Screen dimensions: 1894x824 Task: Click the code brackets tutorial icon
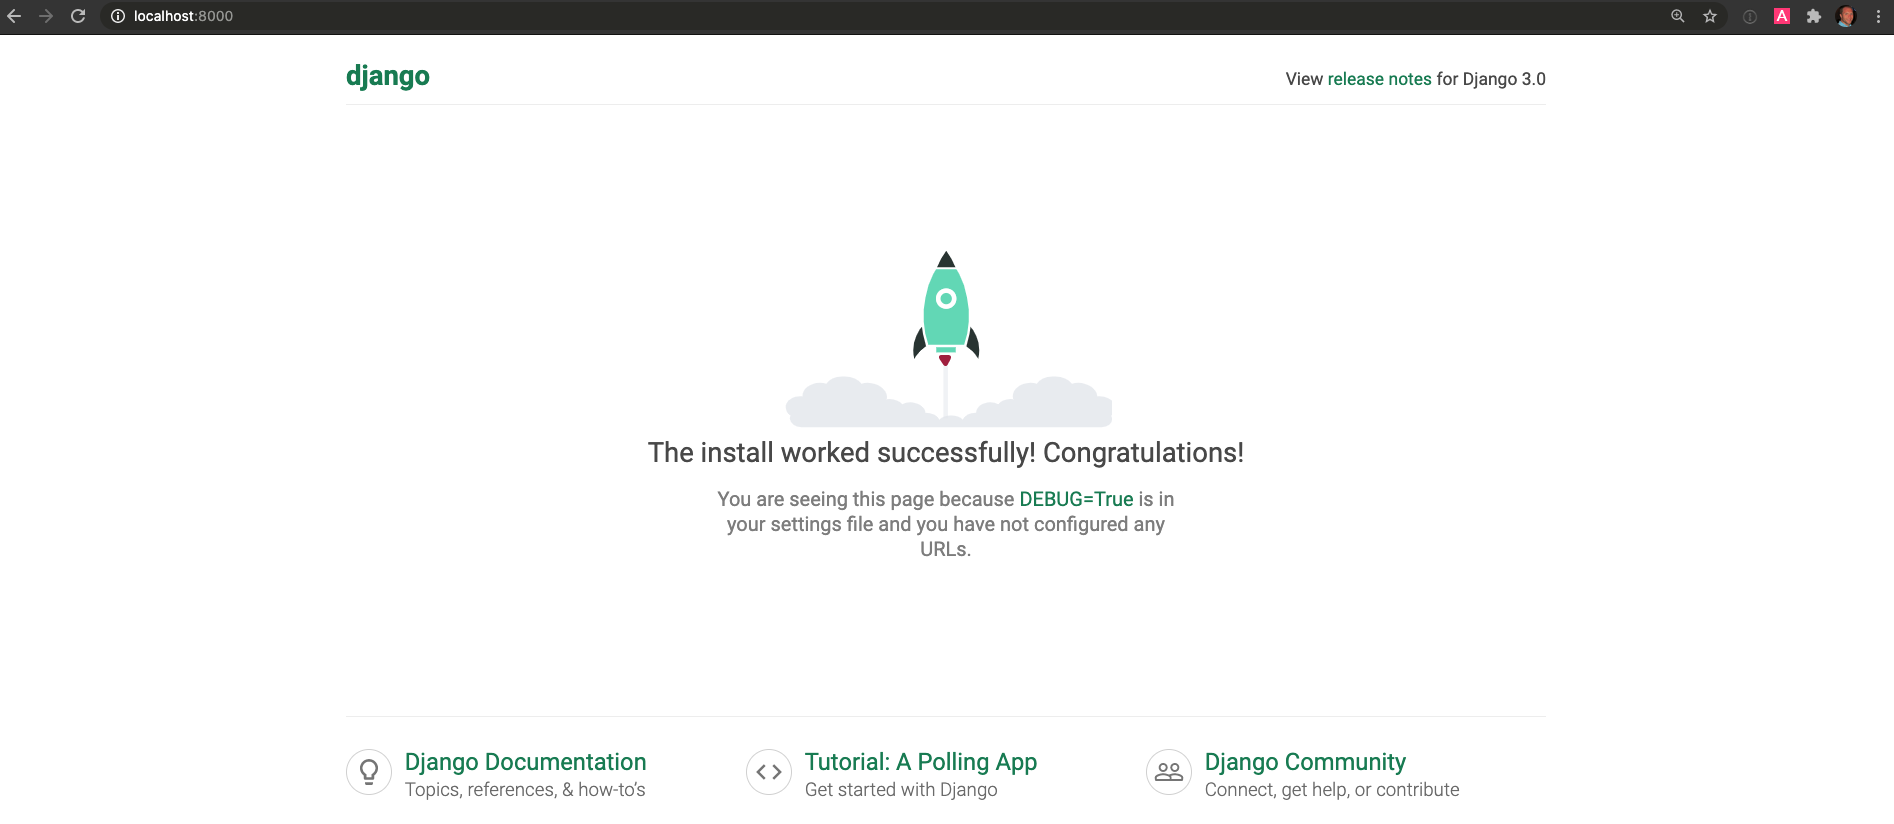click(769, 772)
